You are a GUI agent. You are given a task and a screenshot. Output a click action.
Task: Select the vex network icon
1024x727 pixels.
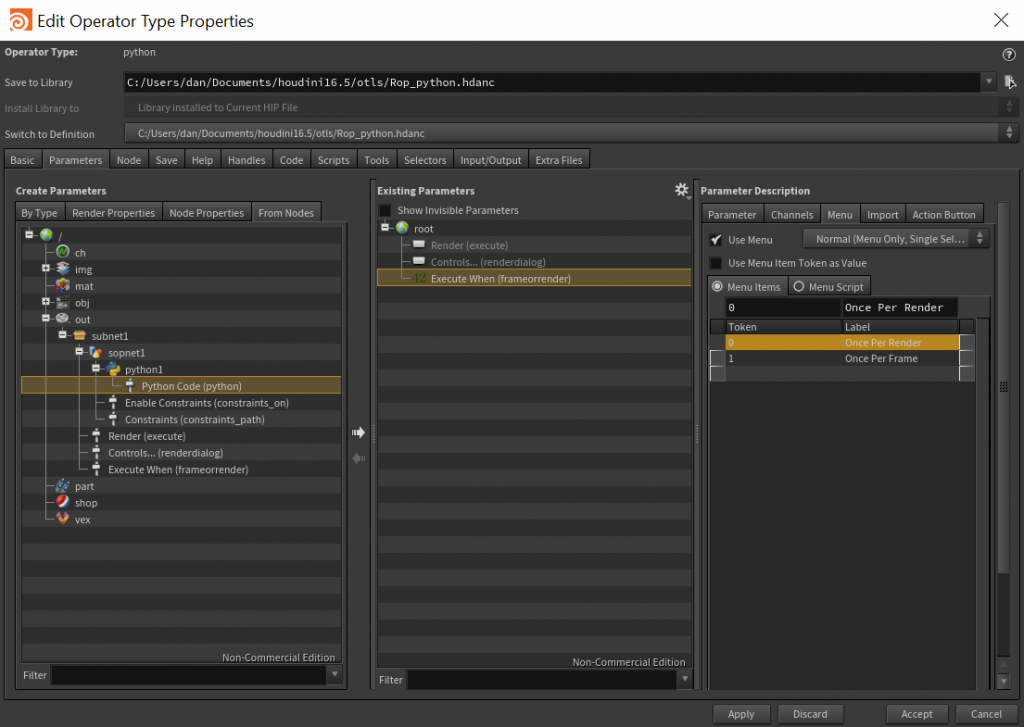(x=62, y=519)
